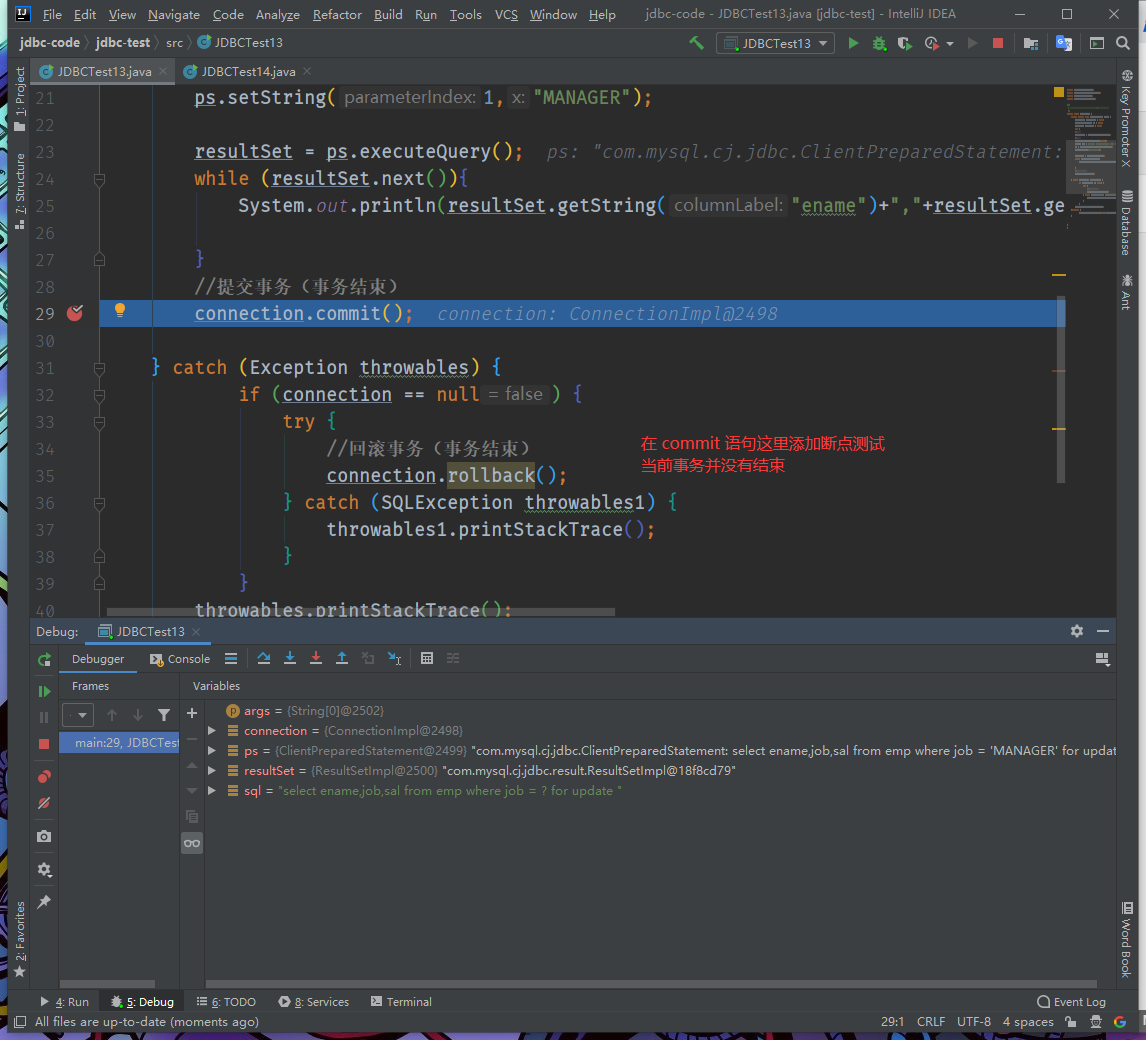Toggle fold marker at if line 32
This screenshot has height=1040, width=1146.
99,395
